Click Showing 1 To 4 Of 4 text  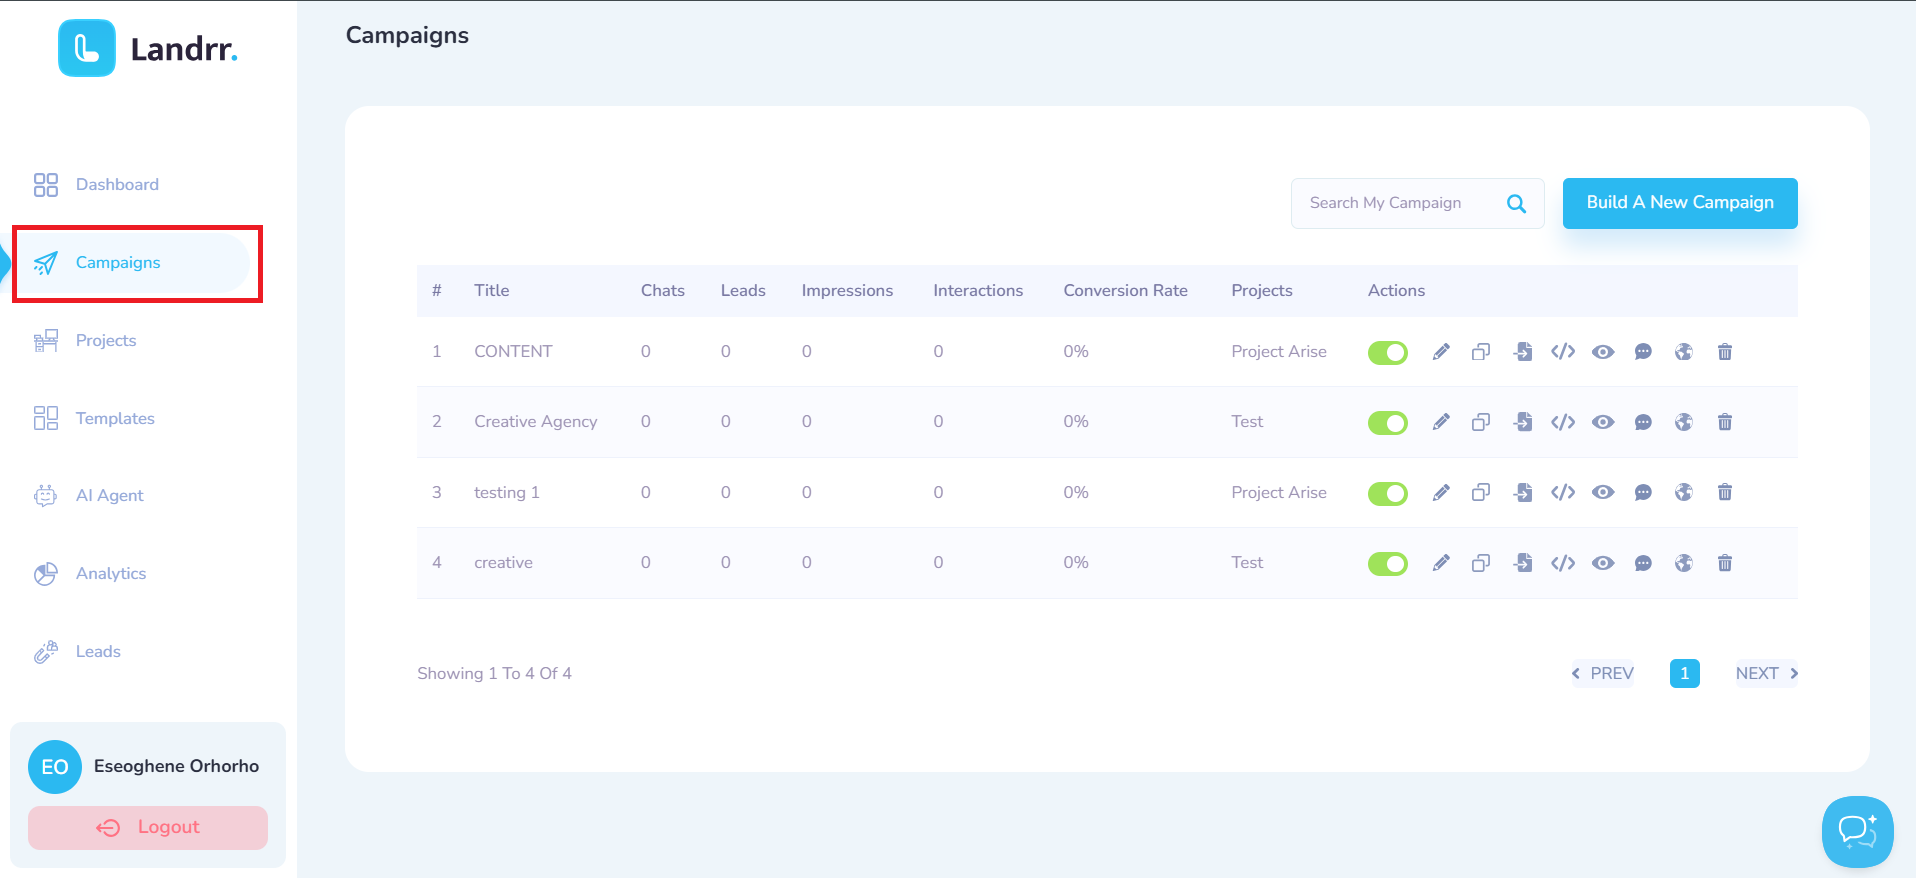pos(494,673)
